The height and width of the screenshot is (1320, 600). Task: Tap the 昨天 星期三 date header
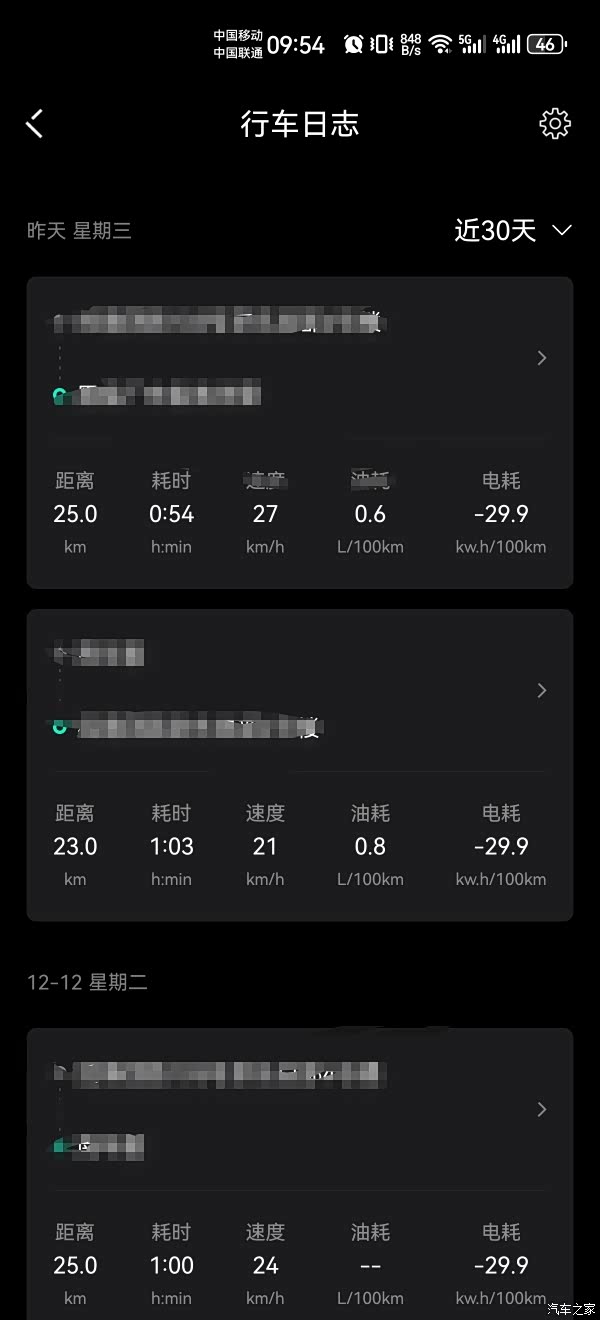80,231
